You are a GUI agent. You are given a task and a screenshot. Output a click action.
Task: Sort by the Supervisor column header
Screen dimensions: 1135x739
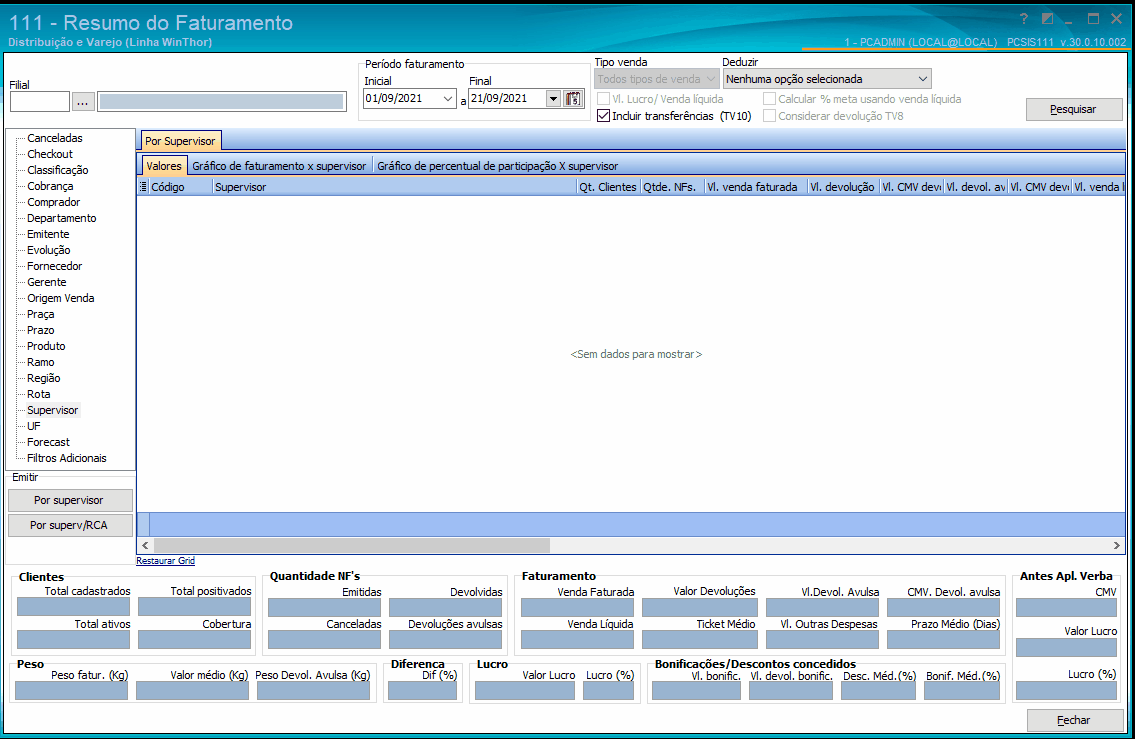click(x=394, y=187)
